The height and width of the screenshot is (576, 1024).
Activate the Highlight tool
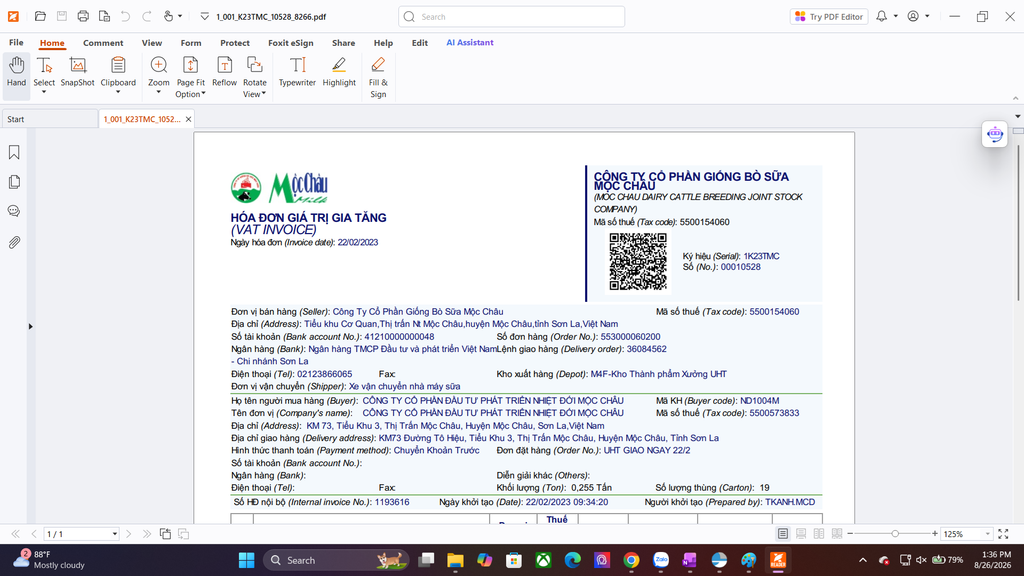coord(339,72)
